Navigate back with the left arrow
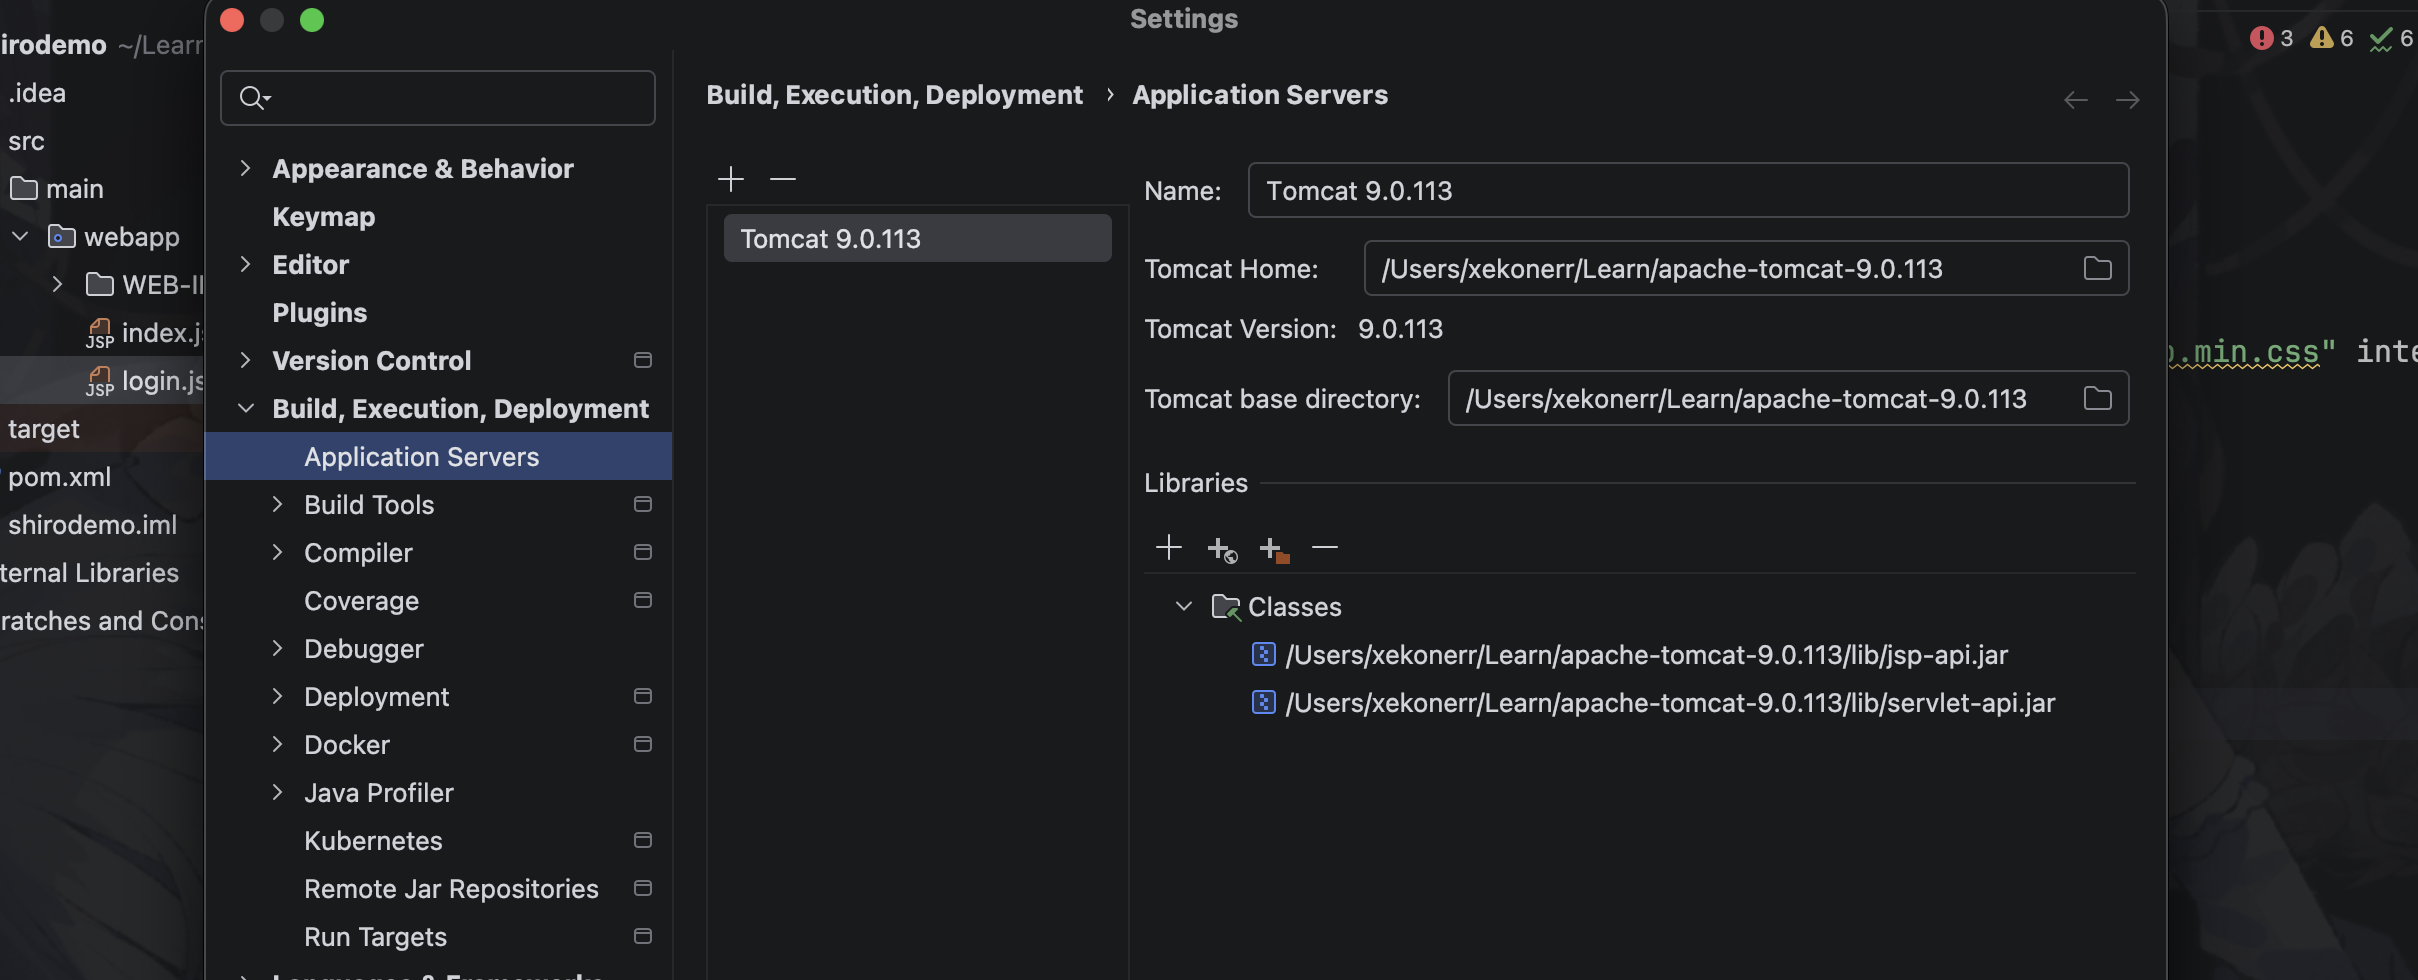 (x=2075, y=100)
